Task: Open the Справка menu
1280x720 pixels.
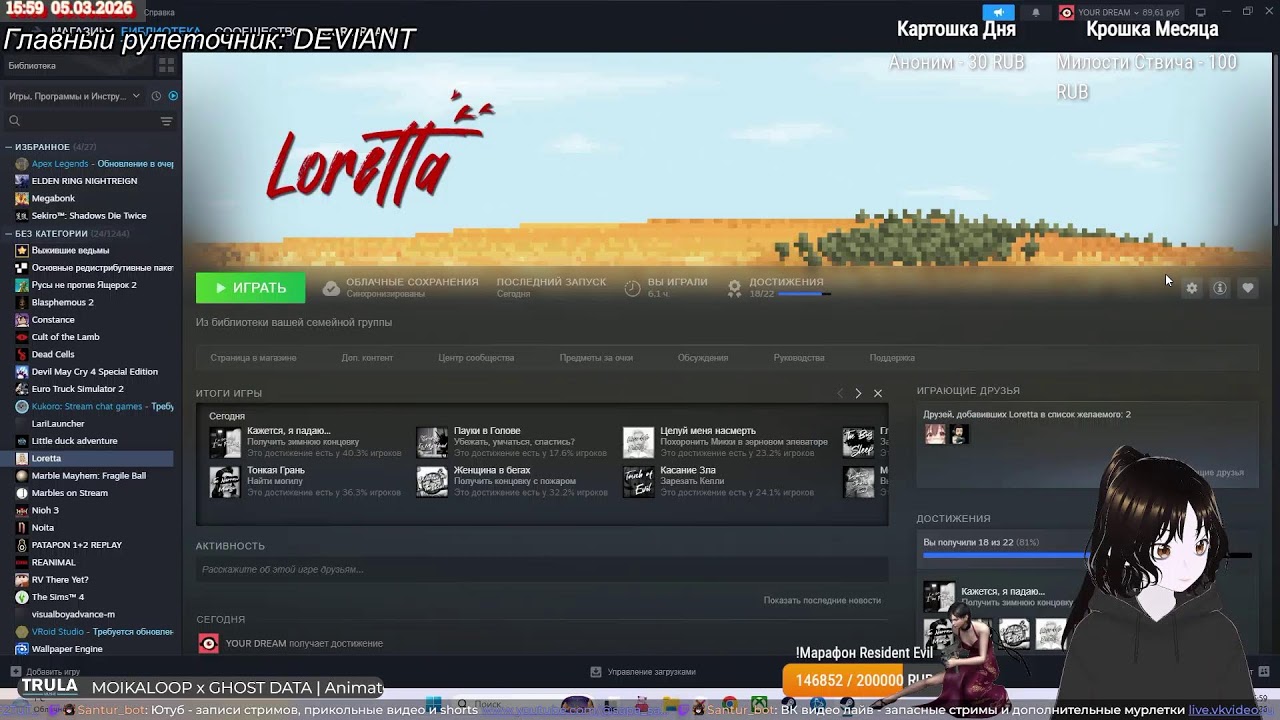Action: (x=159, y=12)
